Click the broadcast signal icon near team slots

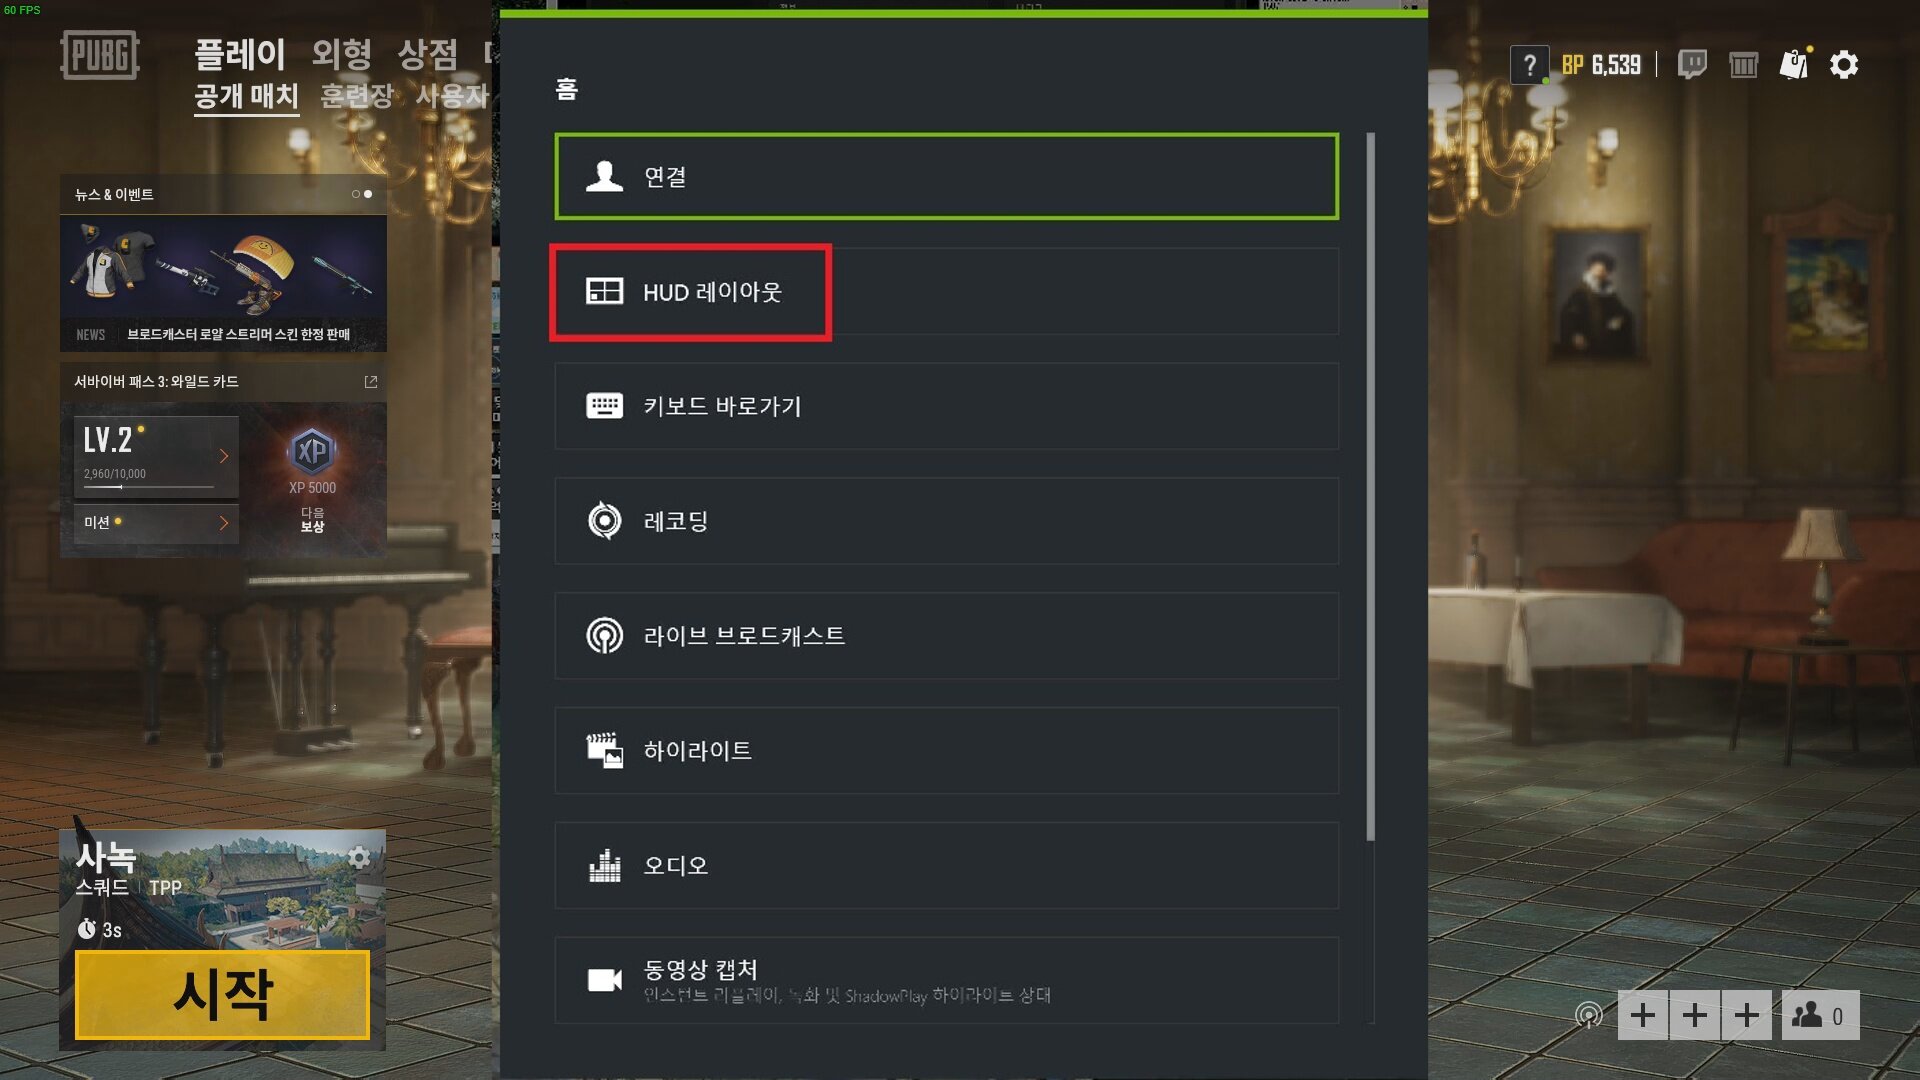coord(1588,1015)
